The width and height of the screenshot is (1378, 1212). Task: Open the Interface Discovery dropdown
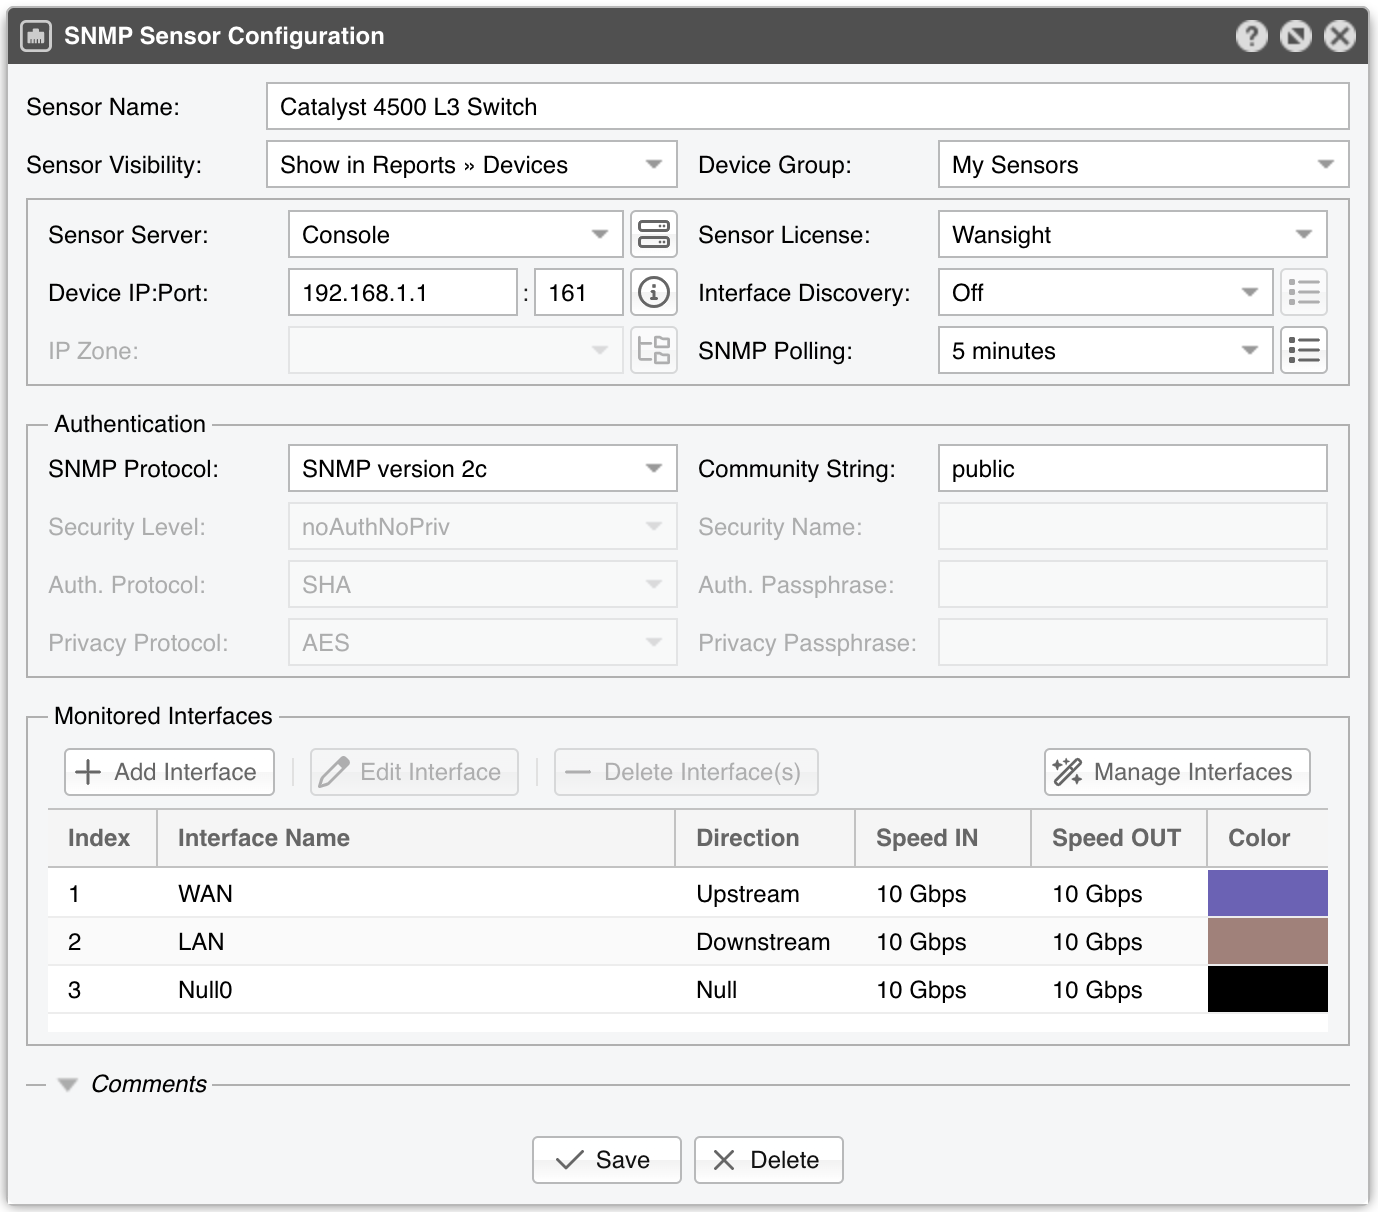[1104, 293]
